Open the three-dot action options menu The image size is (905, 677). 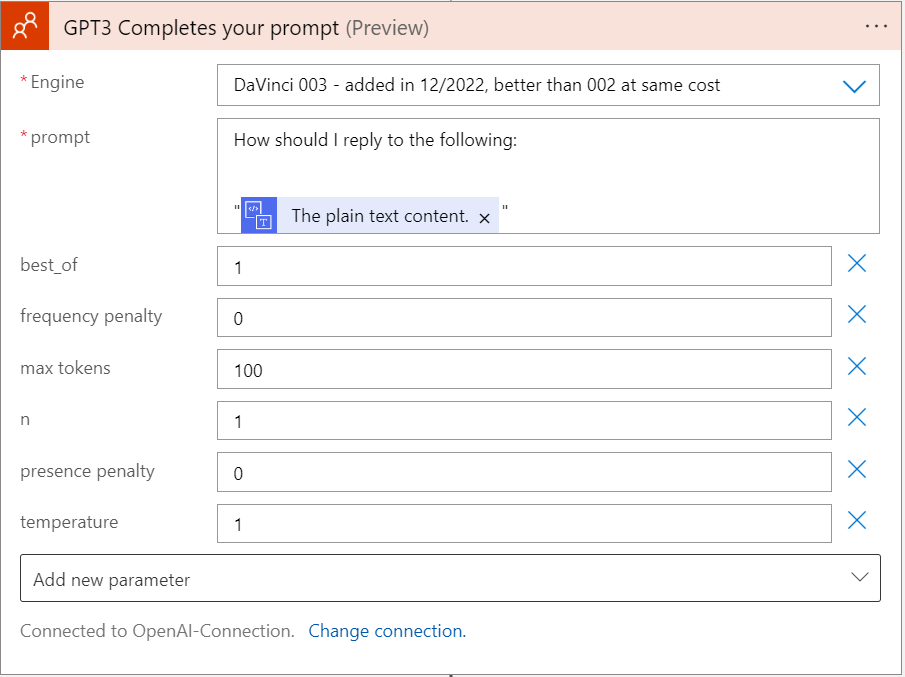(876, 27)
